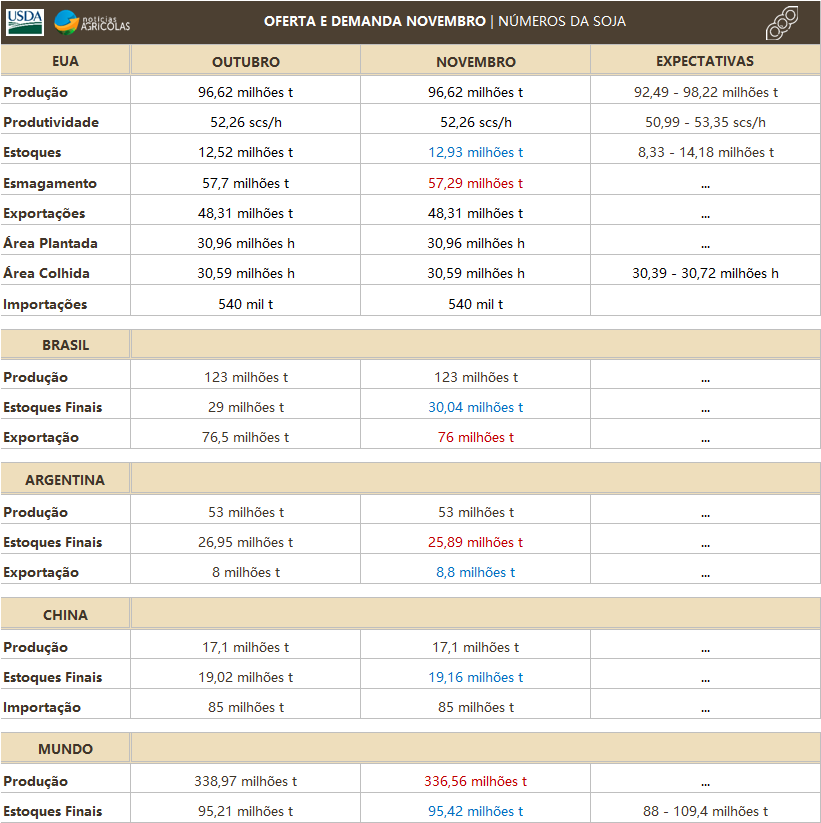Select the OUTUBRO column header

click(x=245, y=62)
